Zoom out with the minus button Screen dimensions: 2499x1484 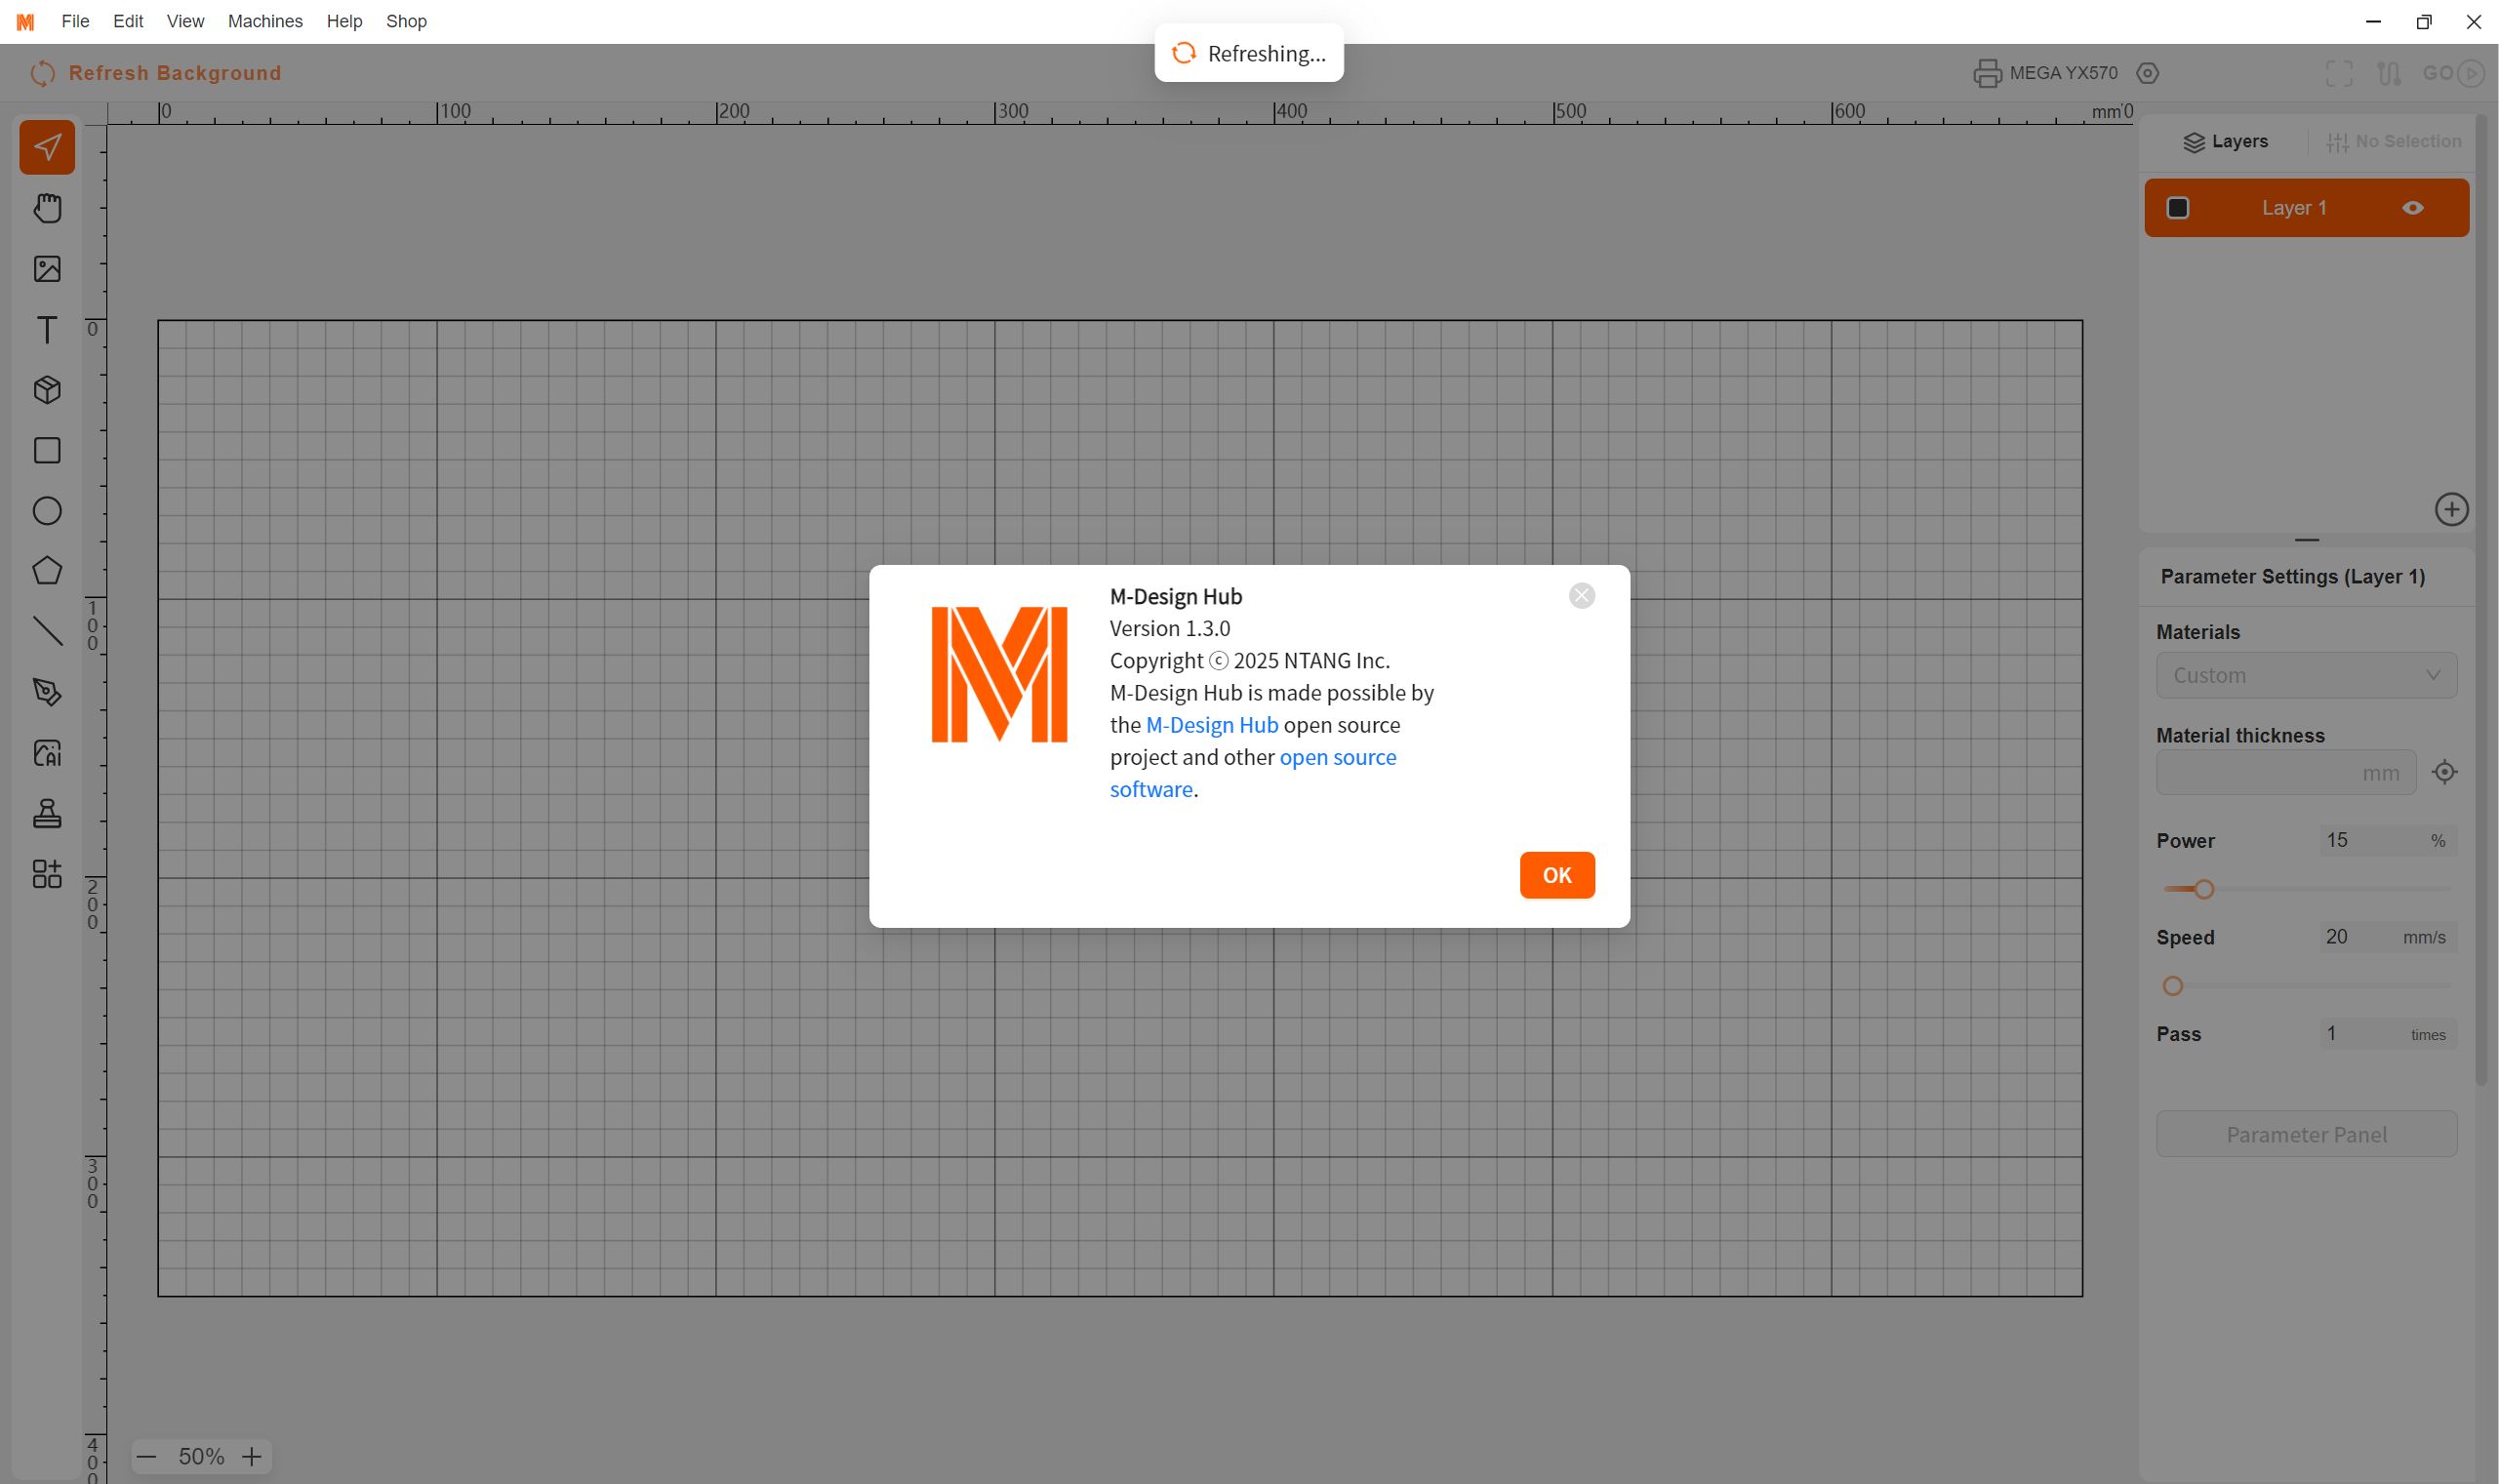146,1456
